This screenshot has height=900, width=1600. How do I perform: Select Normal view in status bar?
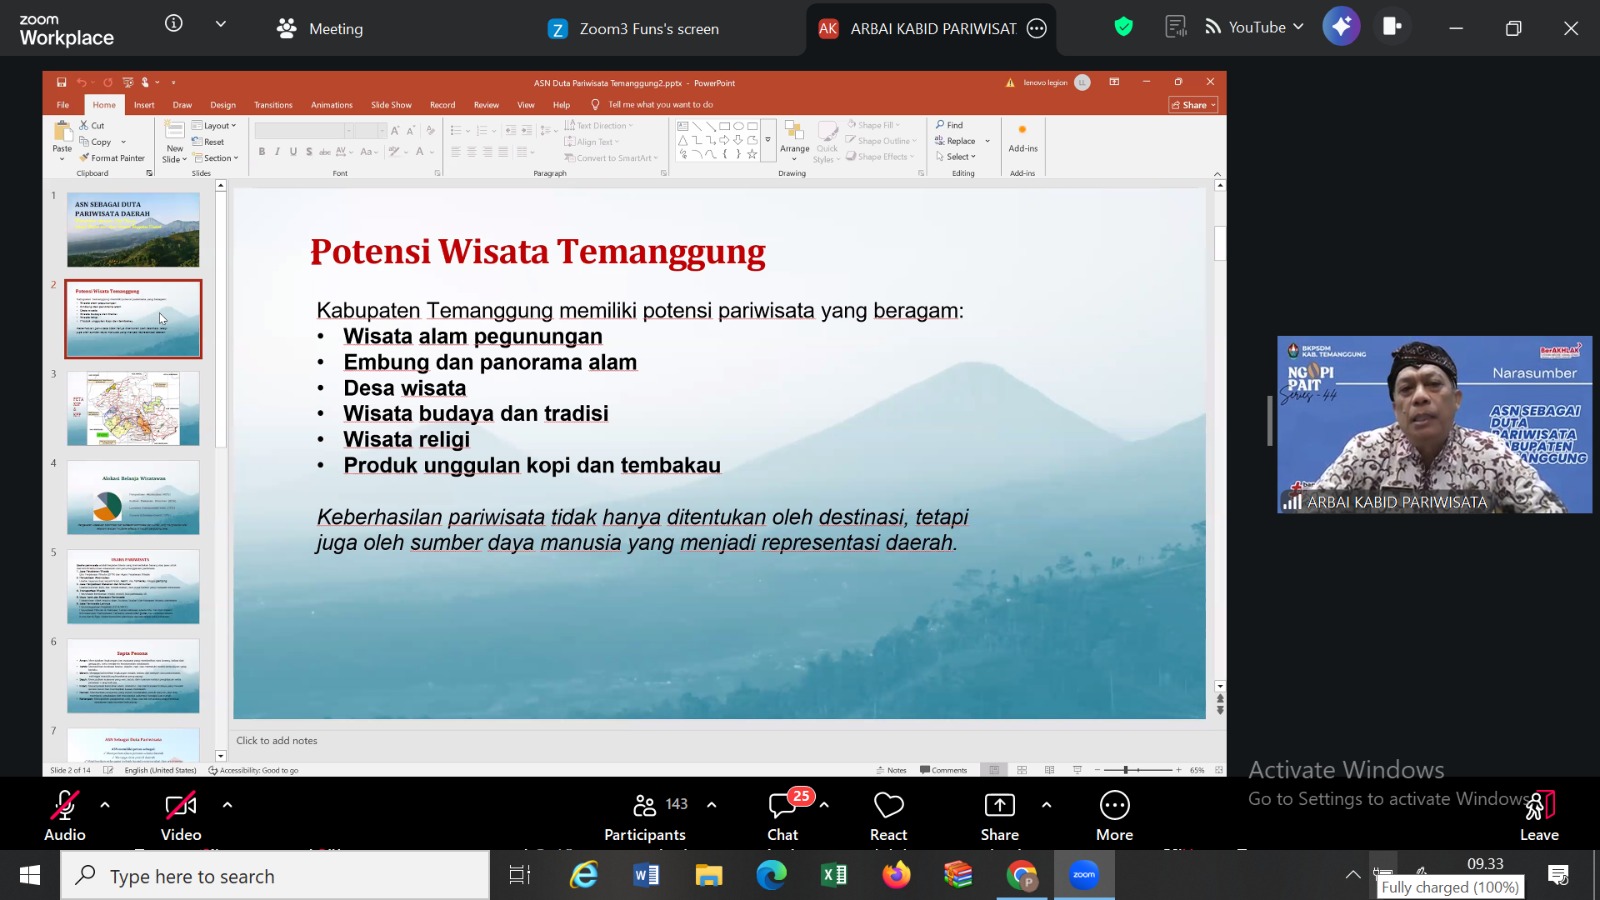pos(994,770)
